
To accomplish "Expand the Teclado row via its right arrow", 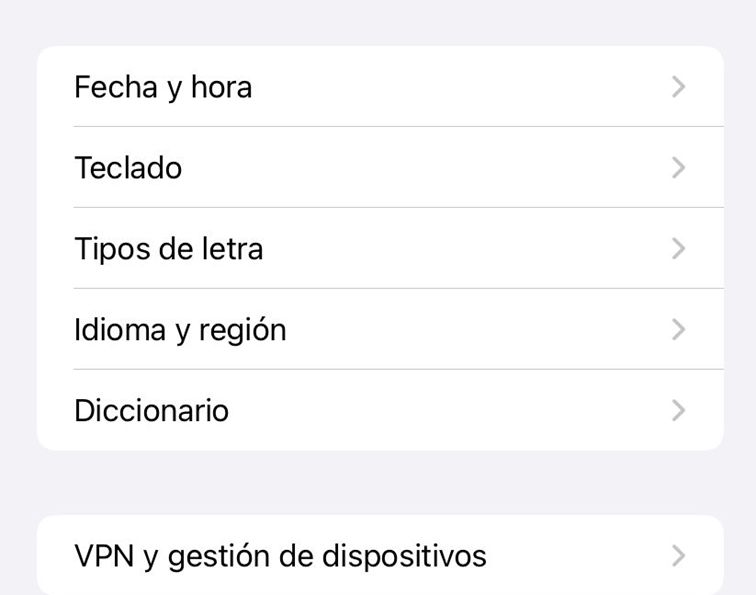I will pos(679,168).
